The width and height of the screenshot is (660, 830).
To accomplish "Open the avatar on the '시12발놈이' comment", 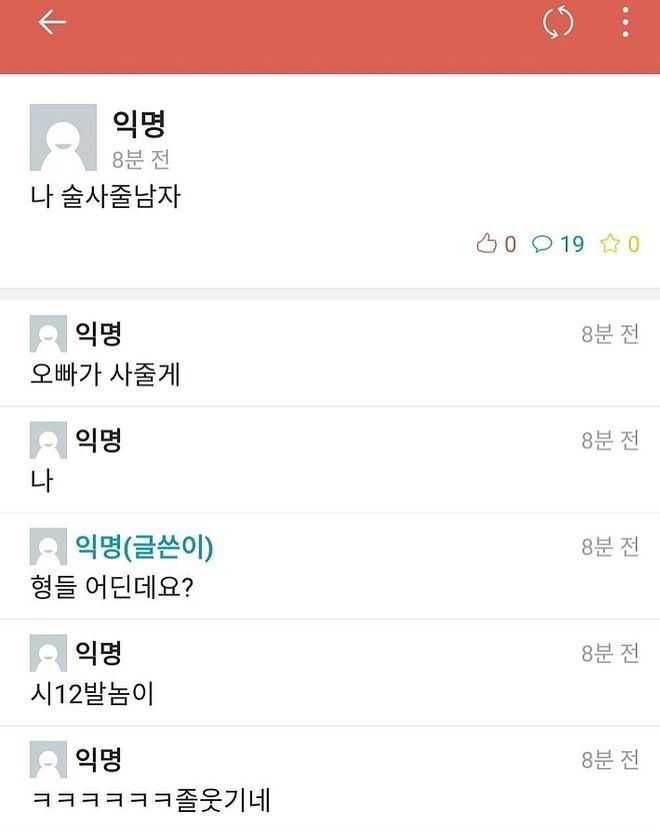I will point(48,653).
